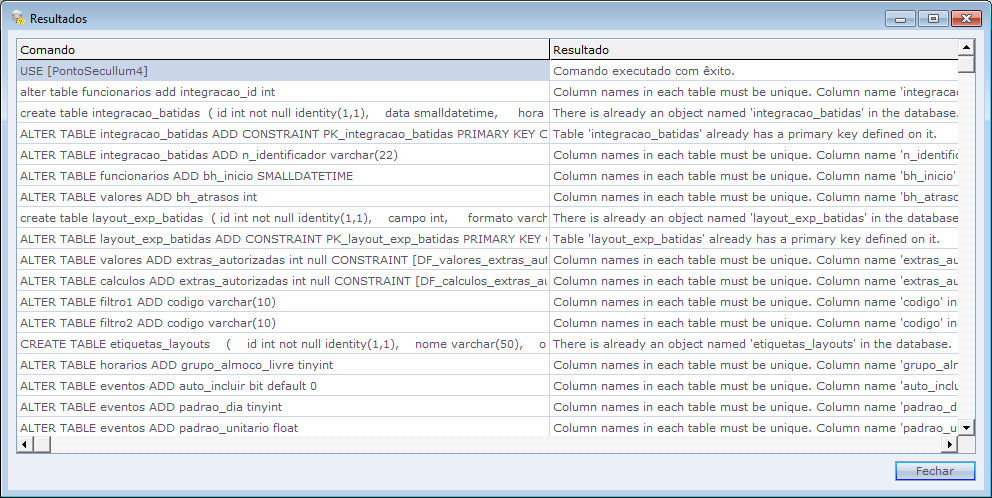992x498 pixels.
Task: Click the Resultados window title icon
Action: [x=17, y=18]
